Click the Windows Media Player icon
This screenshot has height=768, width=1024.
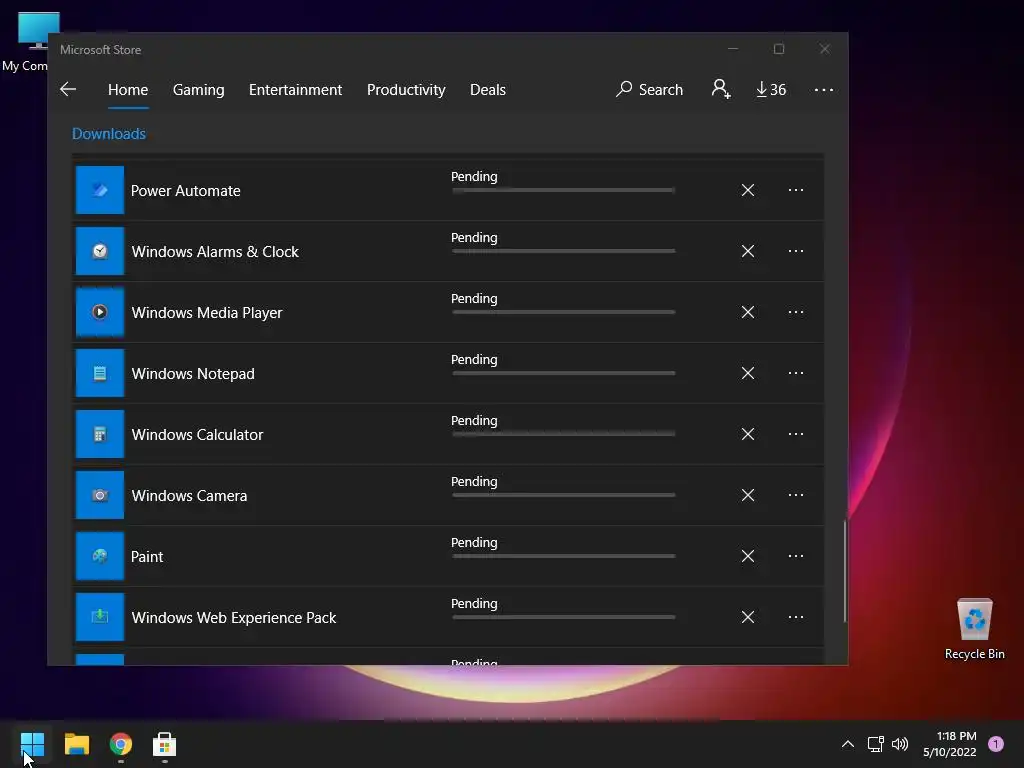[100, 312]
